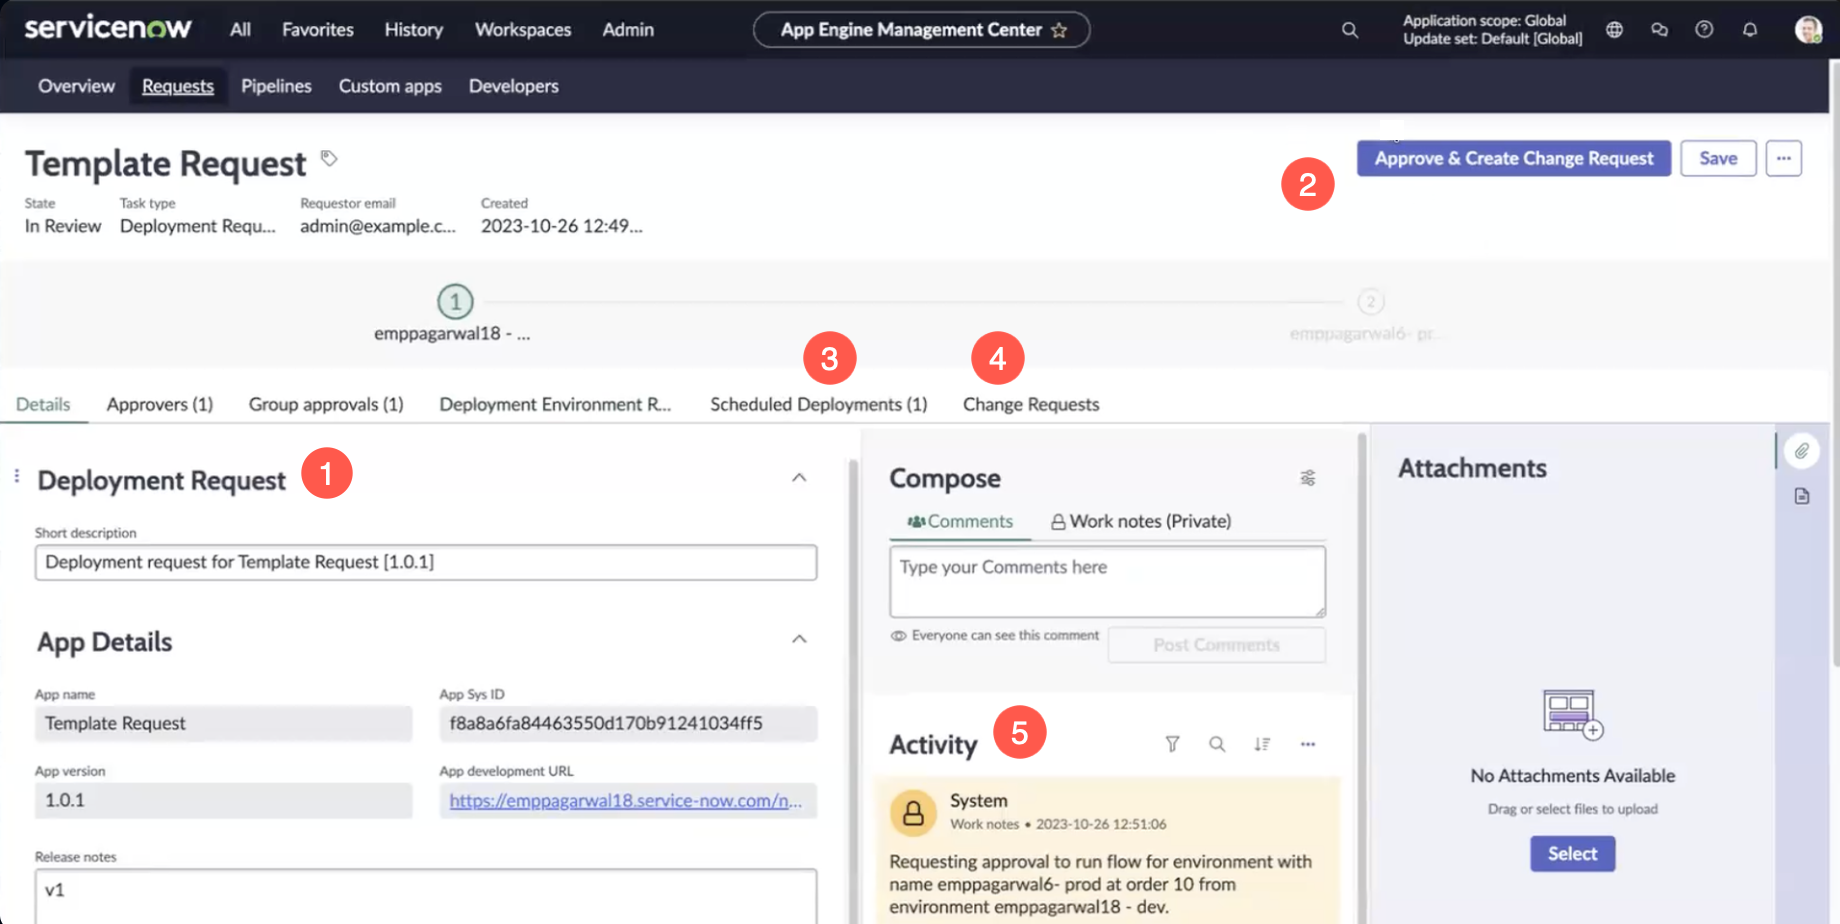The image size is (1840, 924).
Task: Click the Deployment Requ... task type value
Action: [198, 226]
